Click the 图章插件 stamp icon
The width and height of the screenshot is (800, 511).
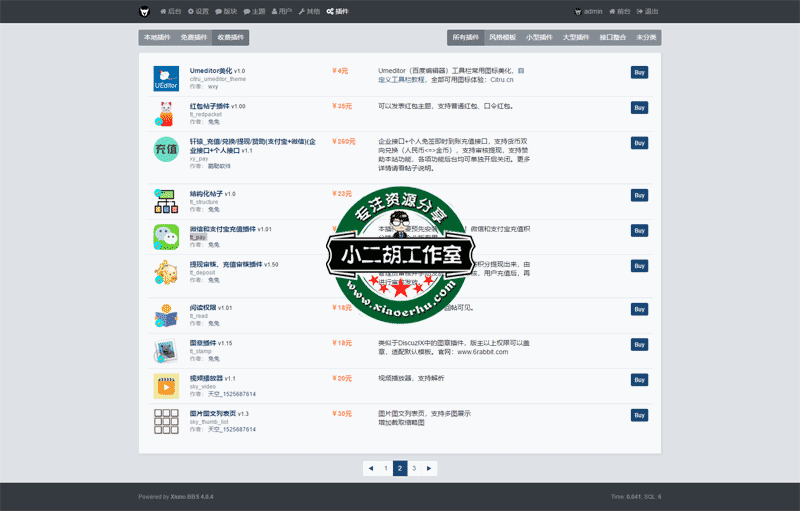(x=166, y=351)
